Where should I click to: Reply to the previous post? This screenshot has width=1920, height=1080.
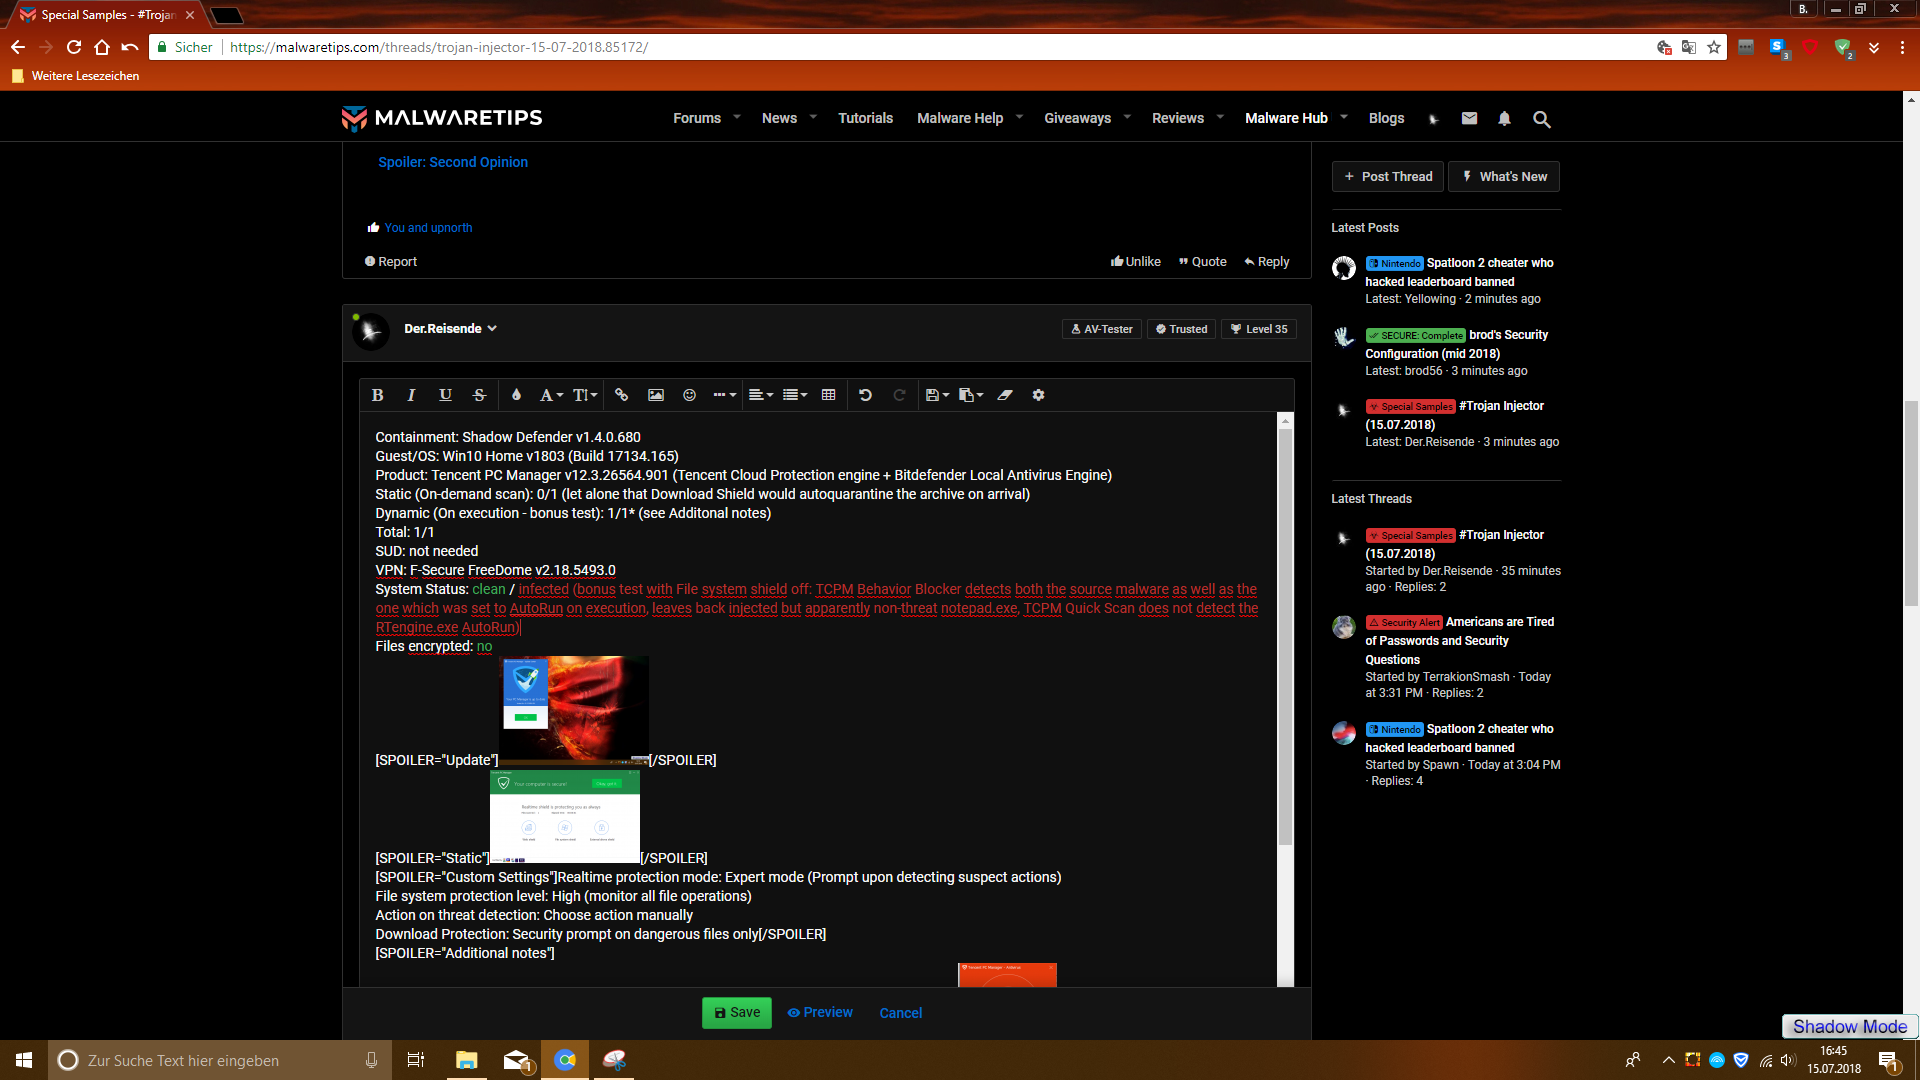pyautogui.click(x=1267, y=262)
